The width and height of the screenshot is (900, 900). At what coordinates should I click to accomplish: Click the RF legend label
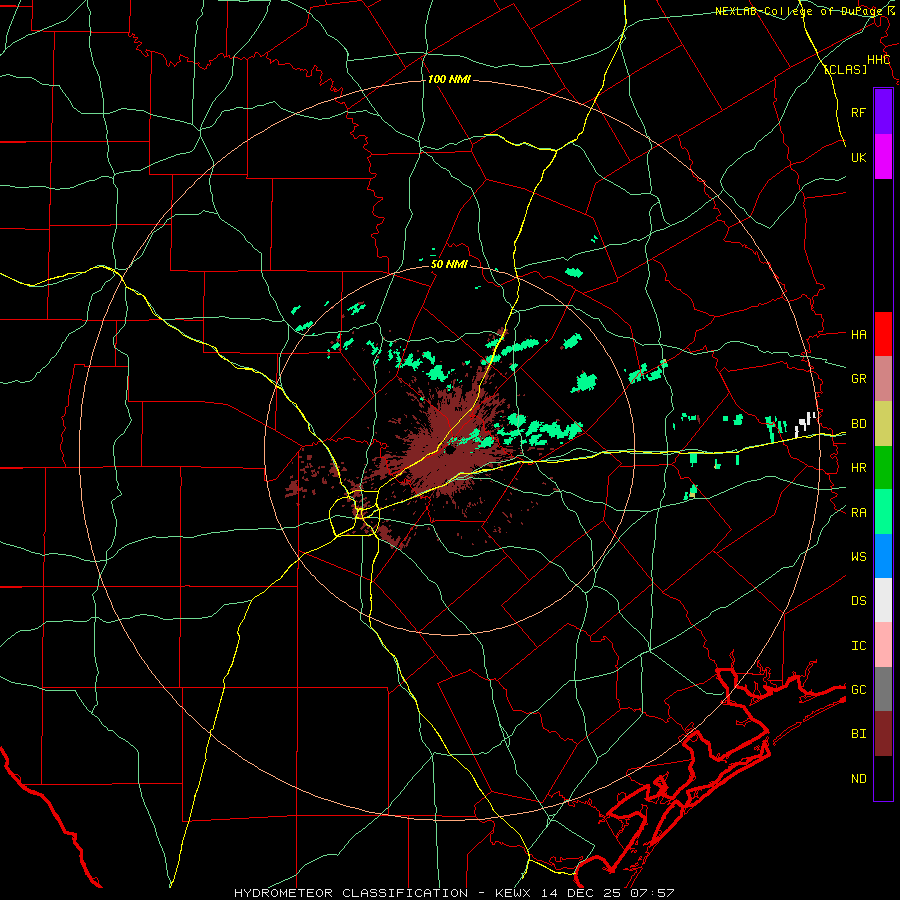click(x=859, y=112)
